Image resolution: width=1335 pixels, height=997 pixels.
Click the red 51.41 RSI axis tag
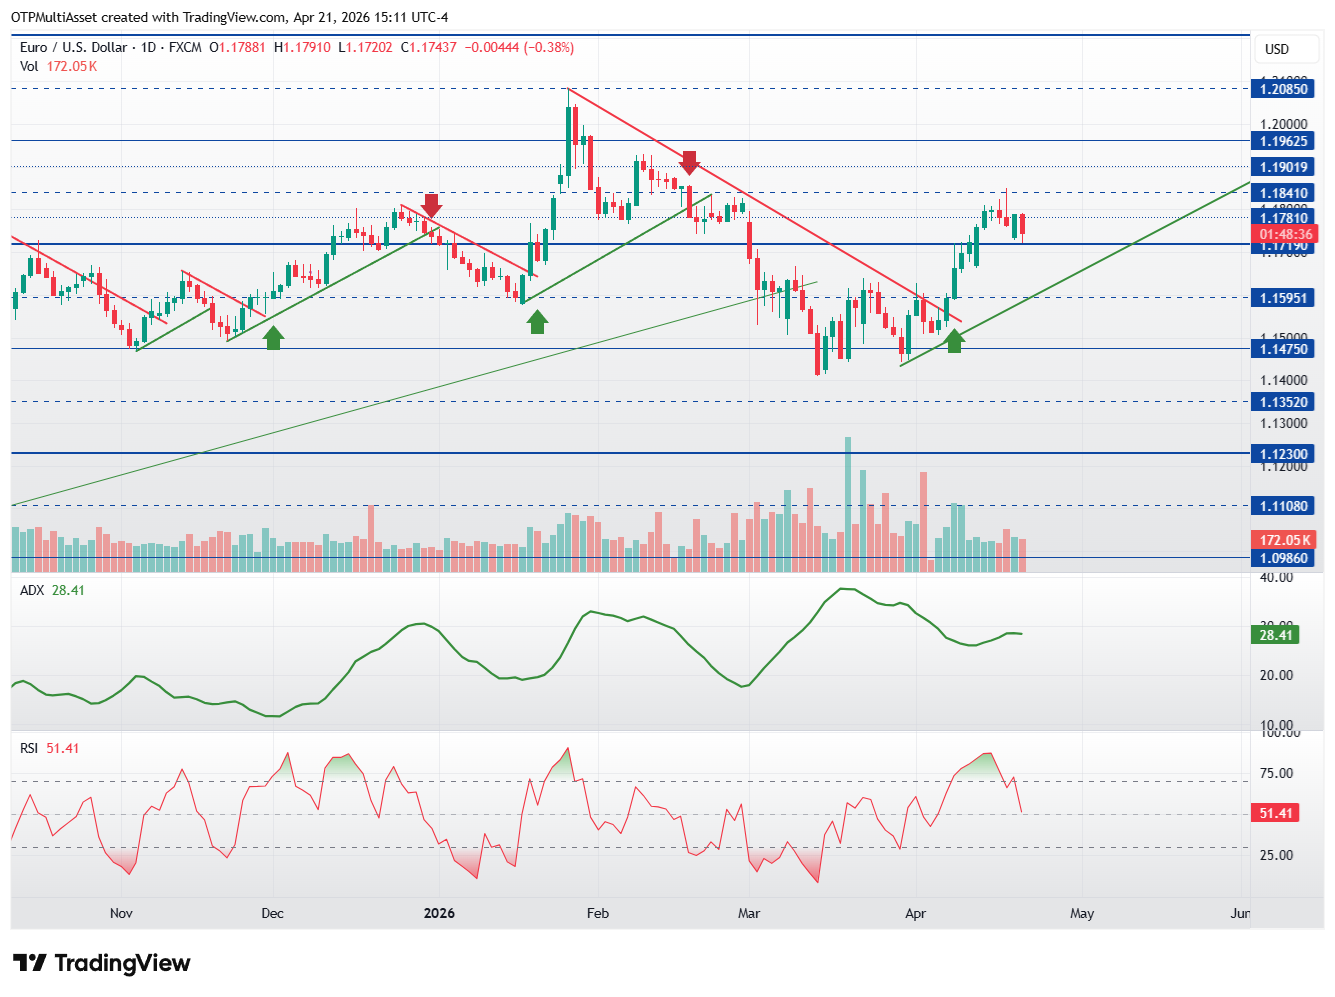pos(1276,813)
